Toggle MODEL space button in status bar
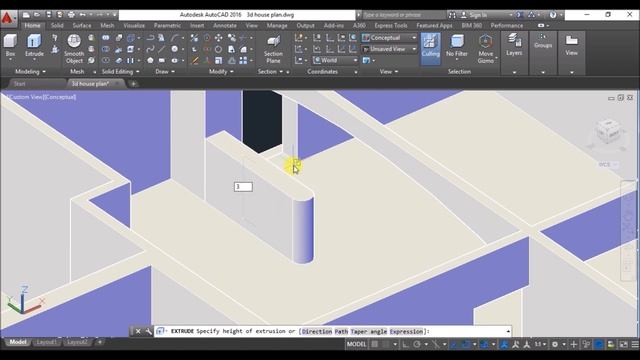 point(356,344)
